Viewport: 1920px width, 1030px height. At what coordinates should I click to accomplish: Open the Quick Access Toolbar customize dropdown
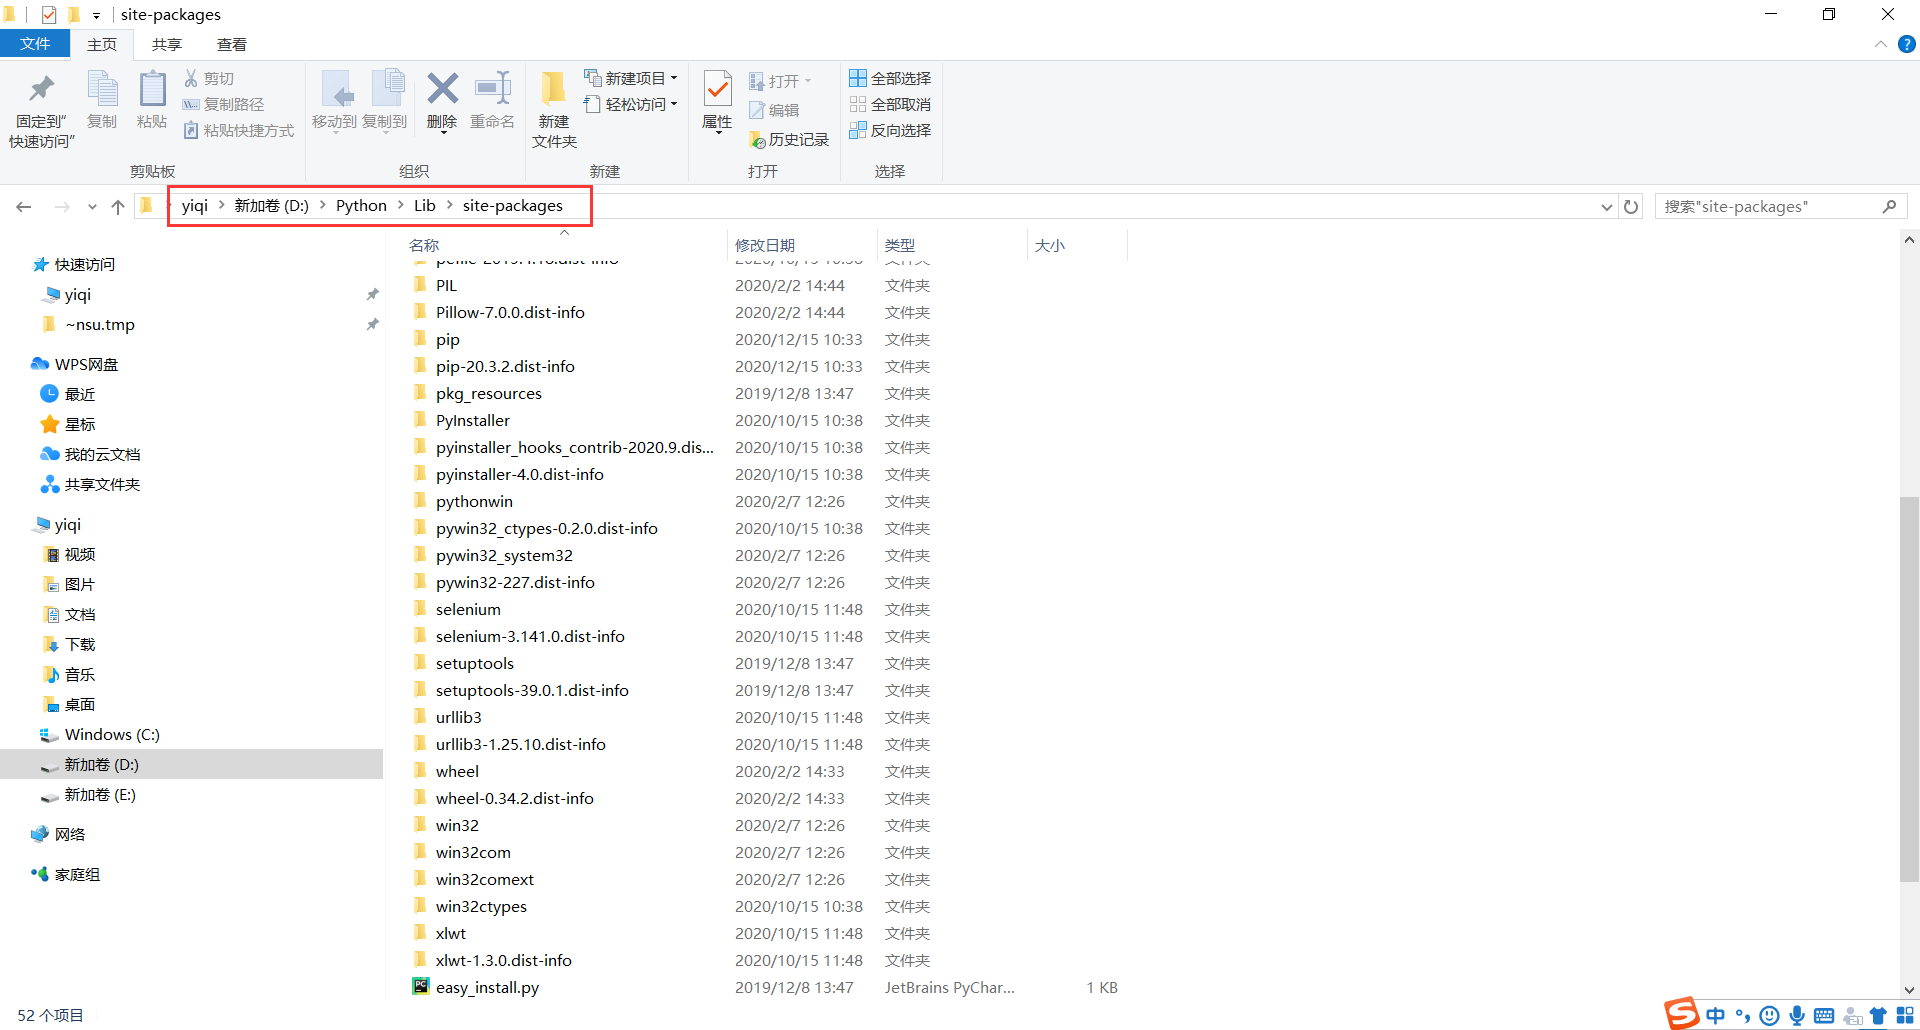point(96,15)
